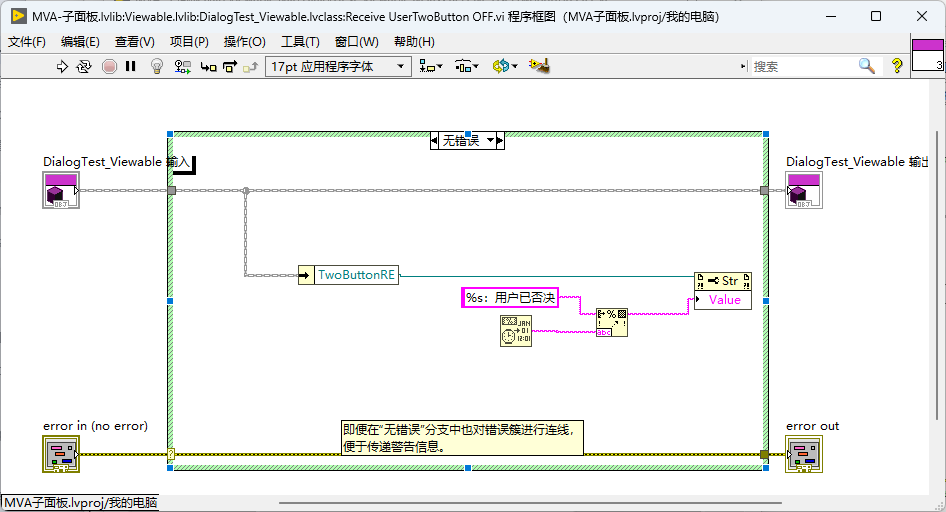Screen dimensions: 946x512
Task: Select DialogTest_Viewable 输入 terminal
Action: [x=61, y=190]
